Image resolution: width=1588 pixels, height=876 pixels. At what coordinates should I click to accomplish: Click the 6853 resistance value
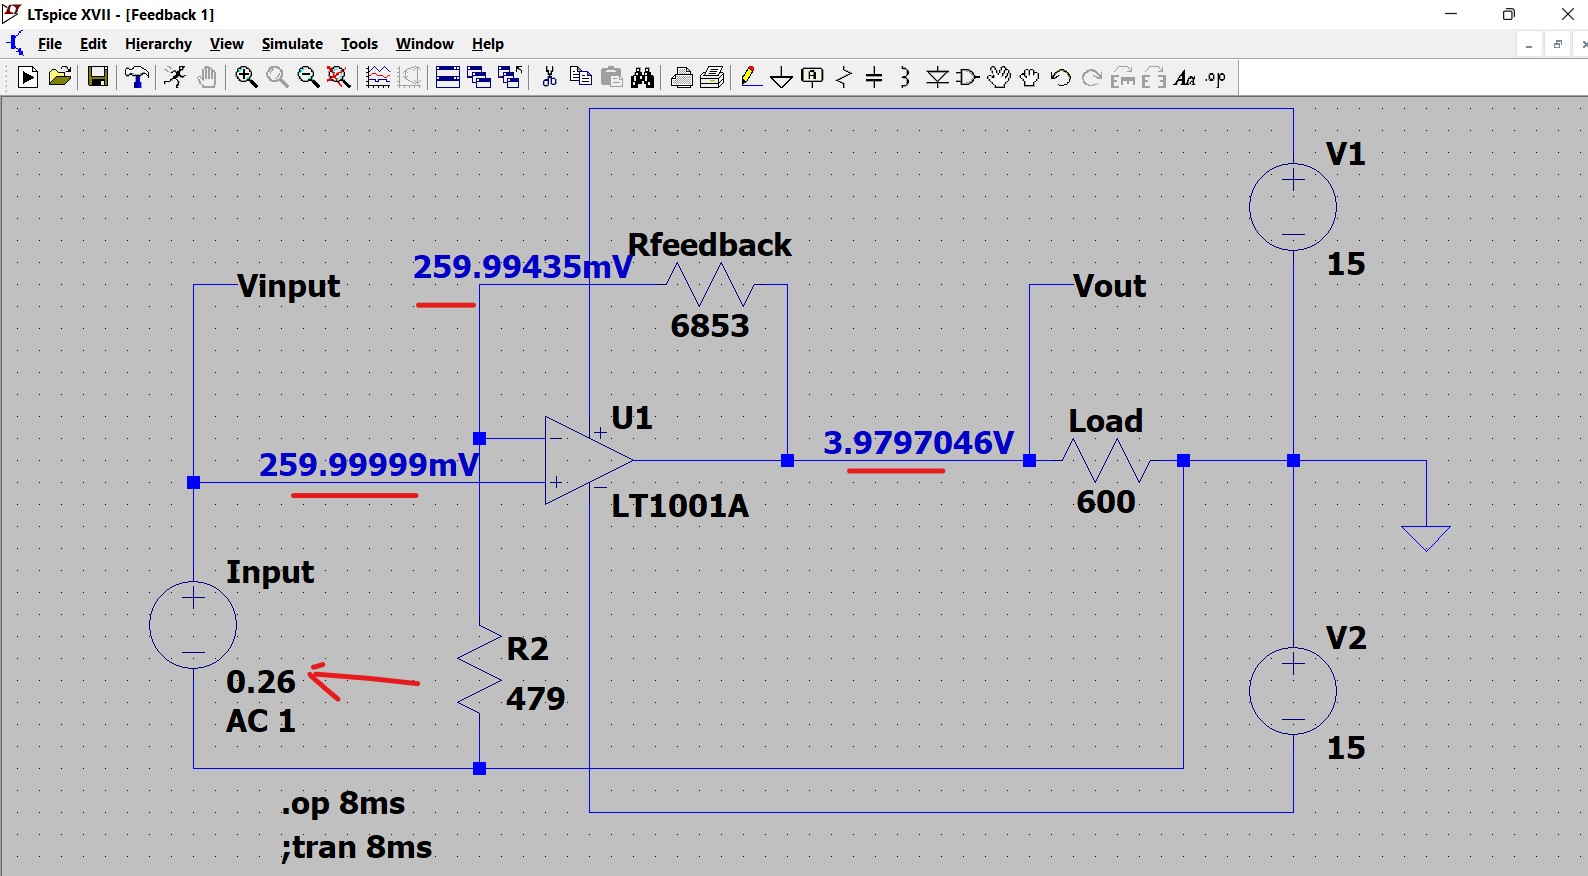[x=710, y=326]
